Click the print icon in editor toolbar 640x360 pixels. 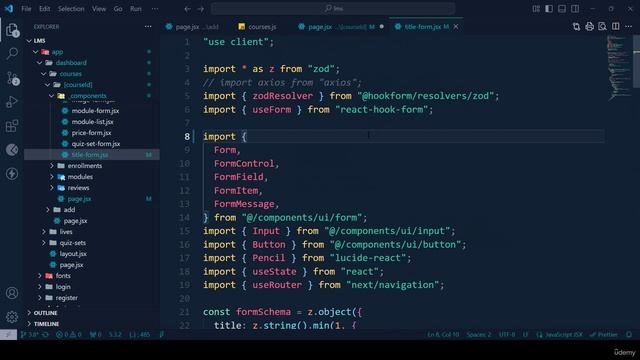coord(589,27)
